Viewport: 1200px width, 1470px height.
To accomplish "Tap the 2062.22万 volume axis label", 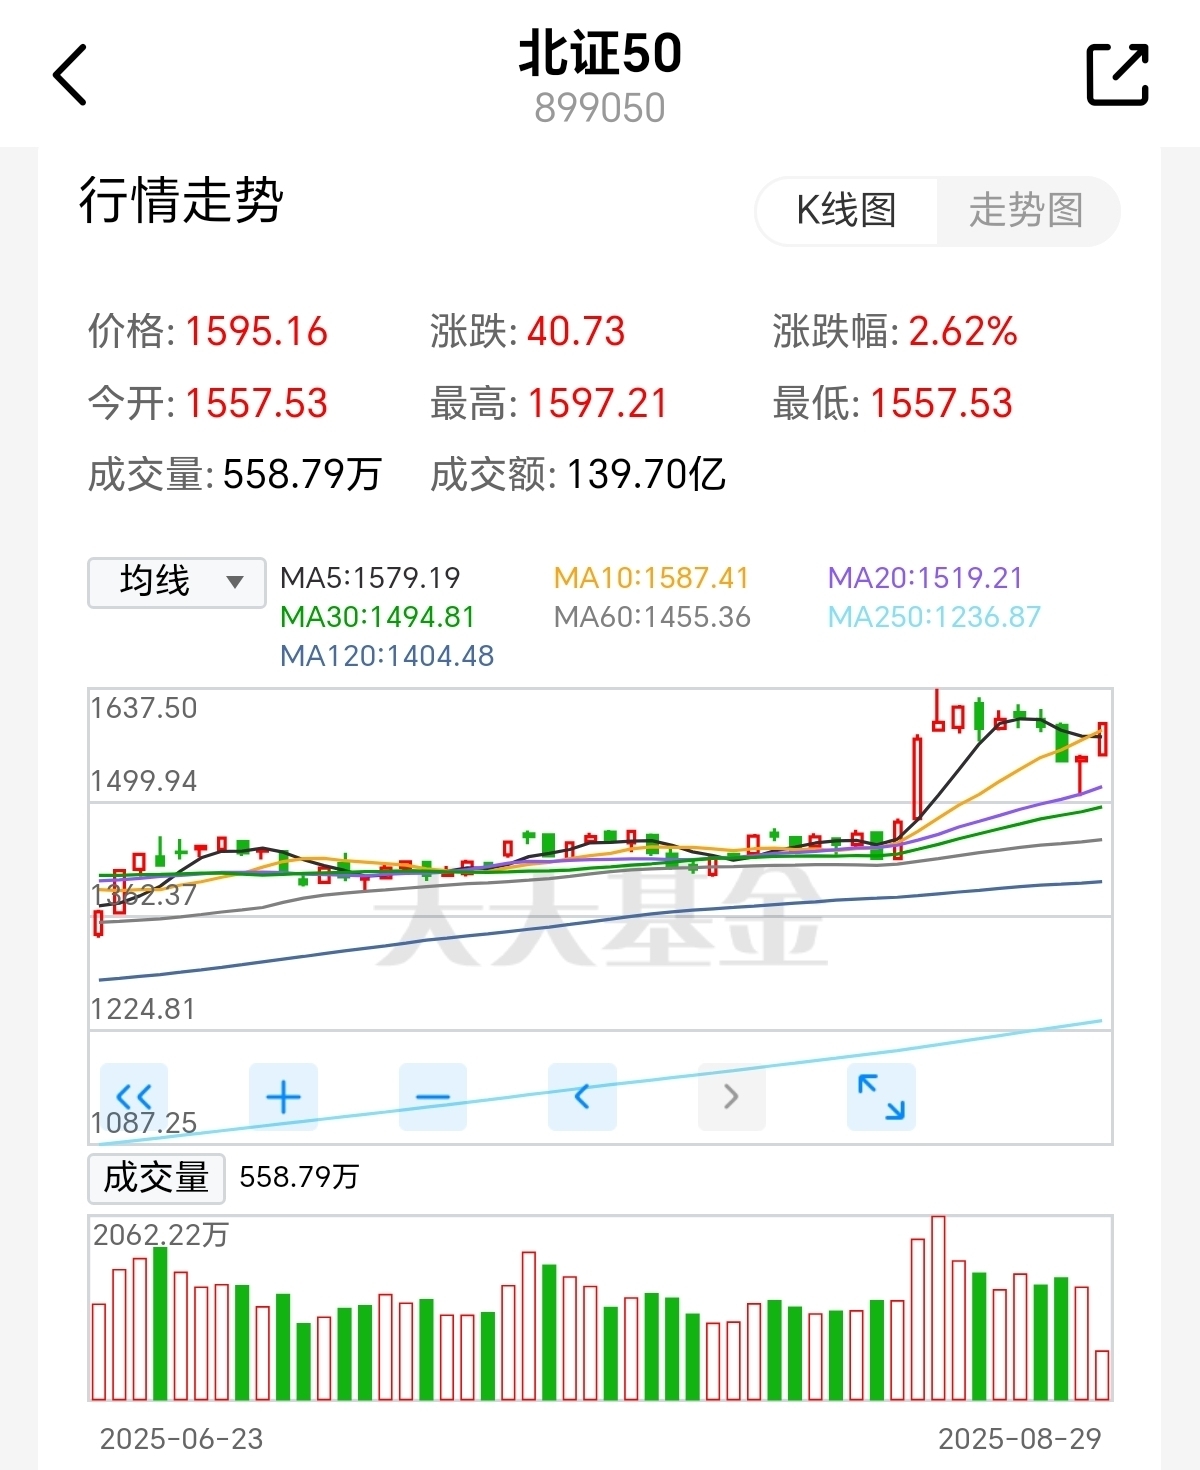I will pos(161,1235).
